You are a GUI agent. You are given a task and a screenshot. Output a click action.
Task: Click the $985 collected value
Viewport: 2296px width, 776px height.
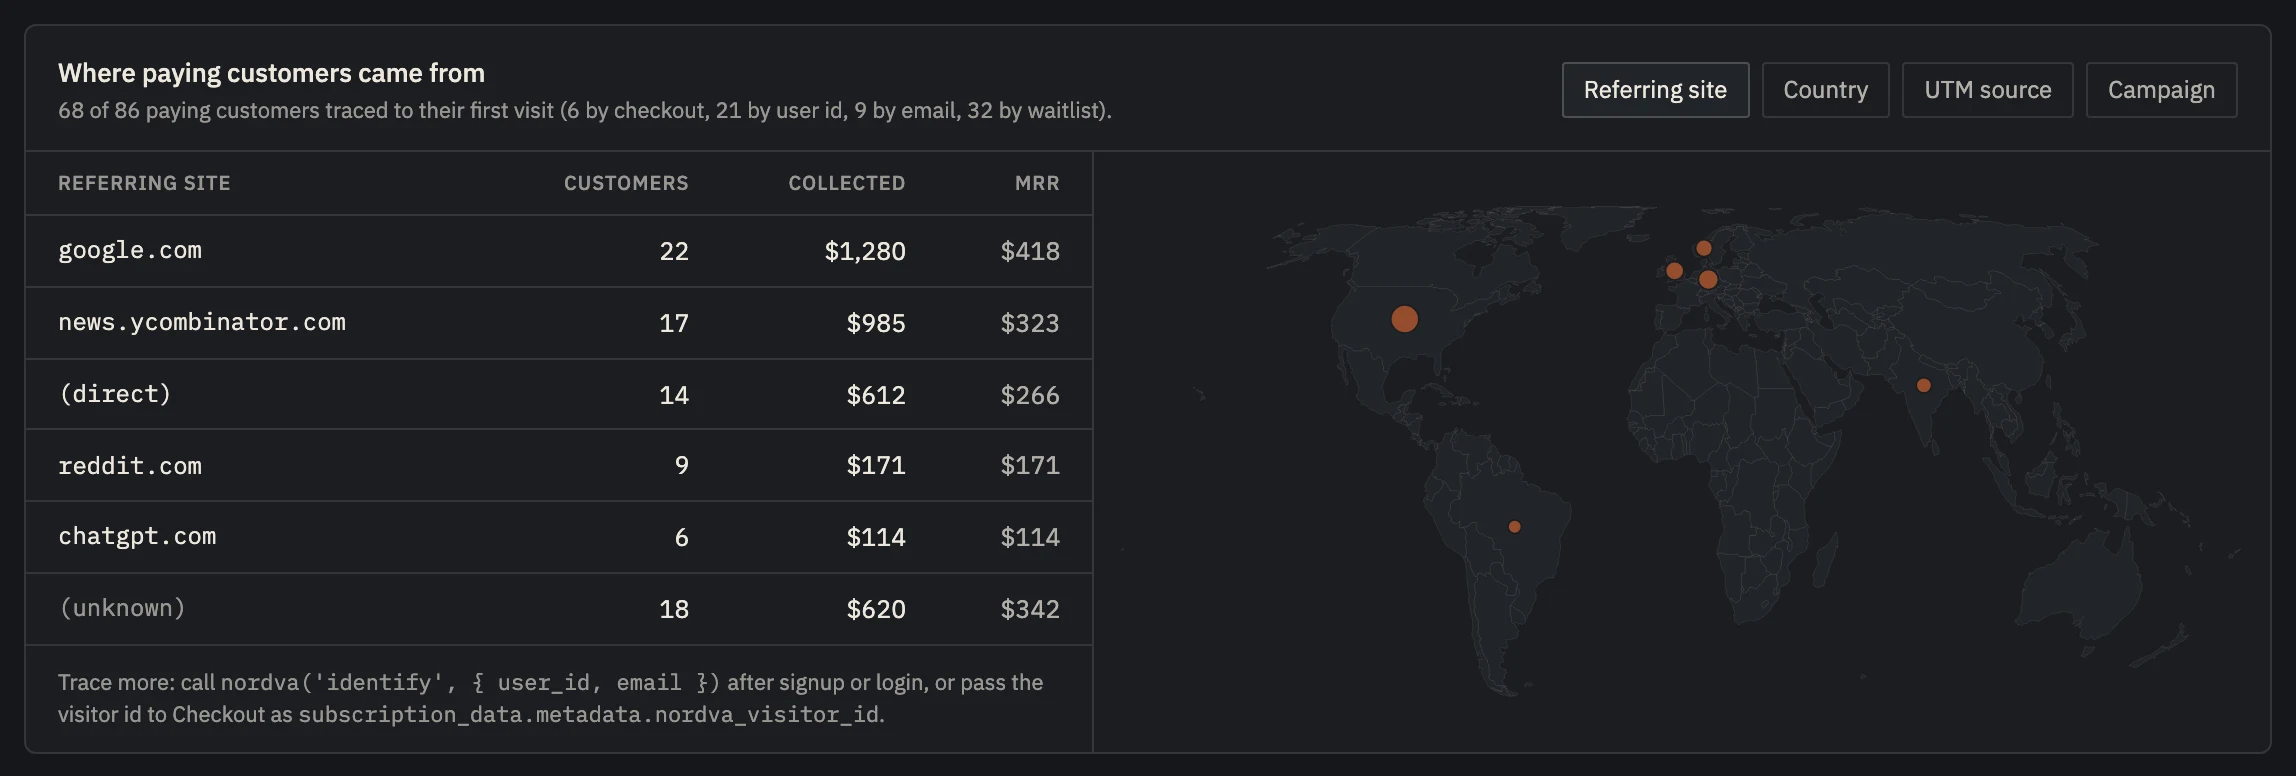[876, 323]
